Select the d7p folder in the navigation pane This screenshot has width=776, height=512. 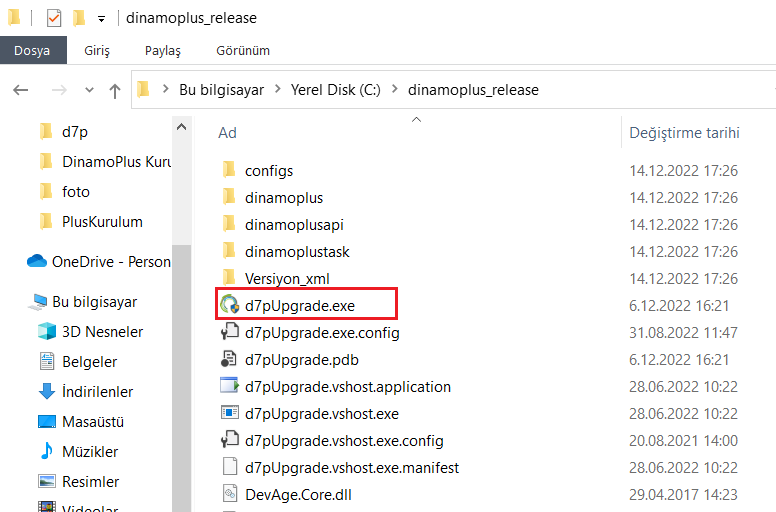click(75, 132)
